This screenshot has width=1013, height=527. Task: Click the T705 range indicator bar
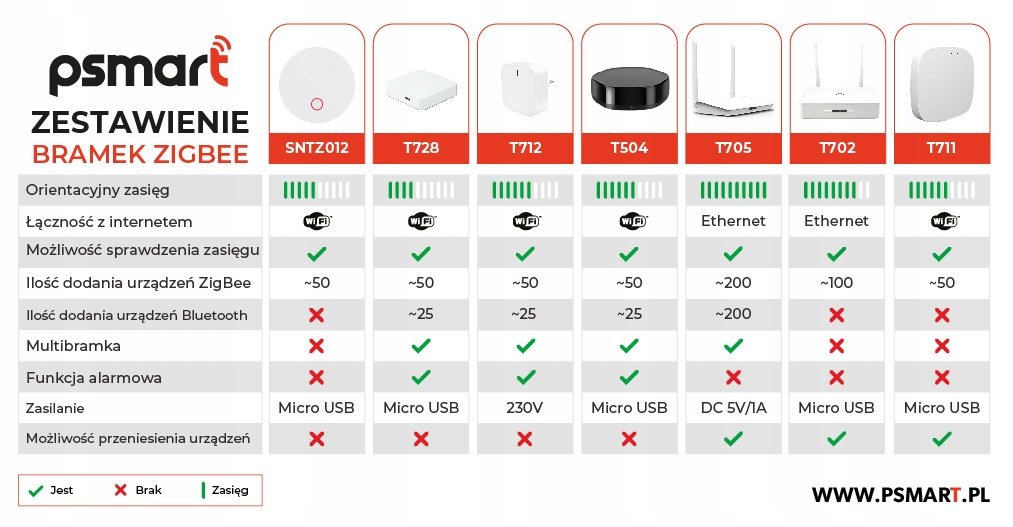click(x=732, y=189)
